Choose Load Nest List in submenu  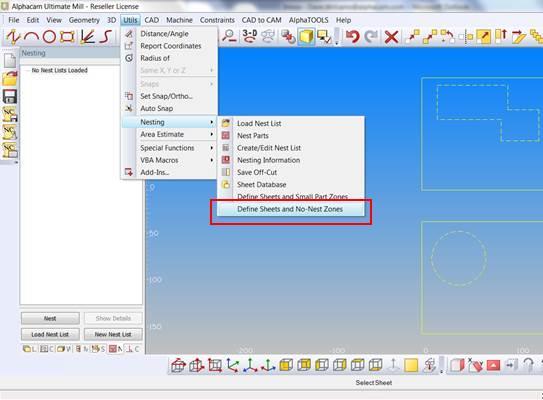click(x=259, y=123)
